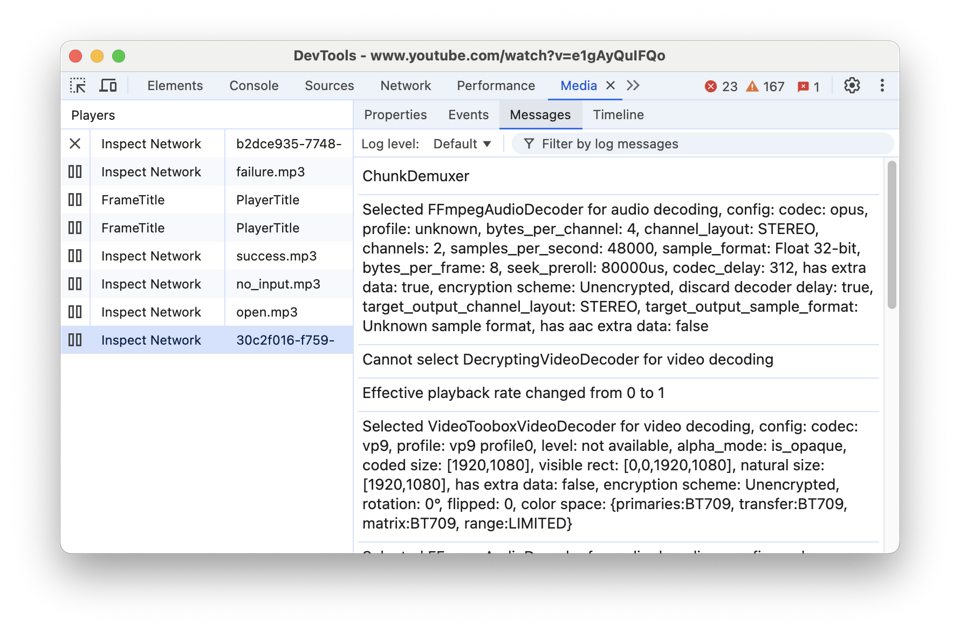The height and width of the screenshot is (633, 960).
Task: Open the Timeline tab
Action: (x=618, y=115)
